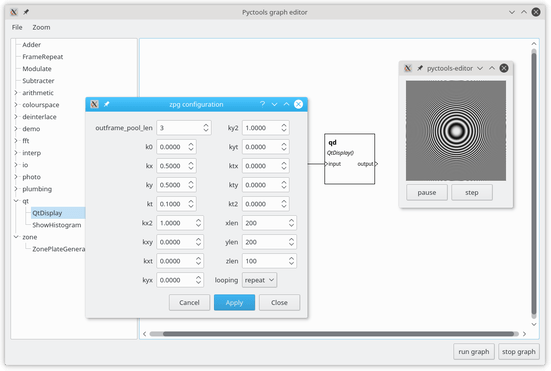Shade the zpg configuration dialog with down chevron

point(274,104)
